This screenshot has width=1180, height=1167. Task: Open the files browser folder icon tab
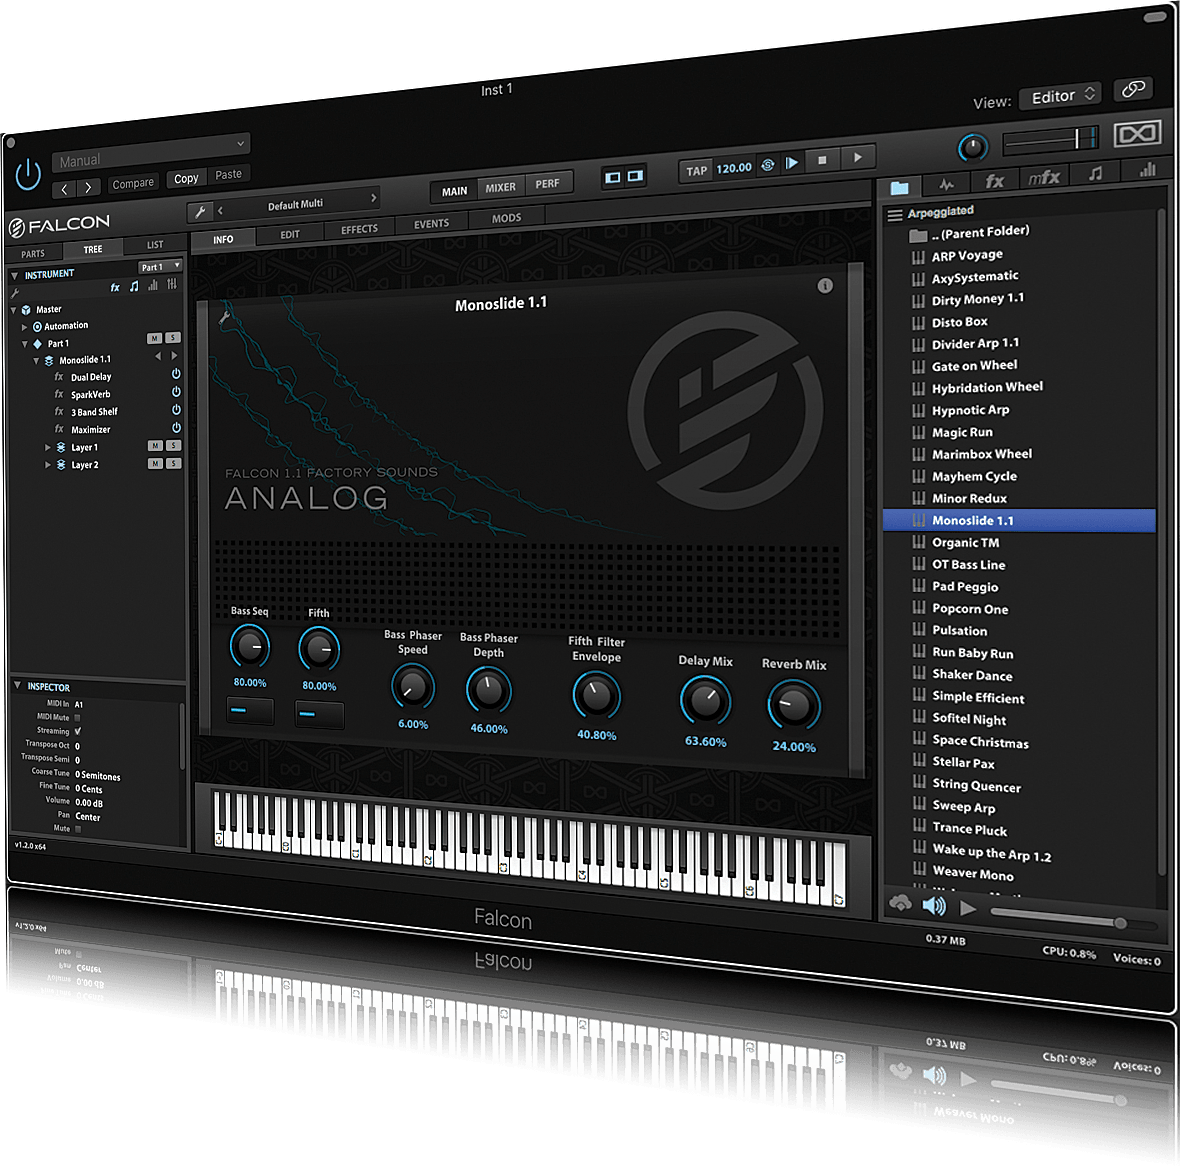click(899, 187)
